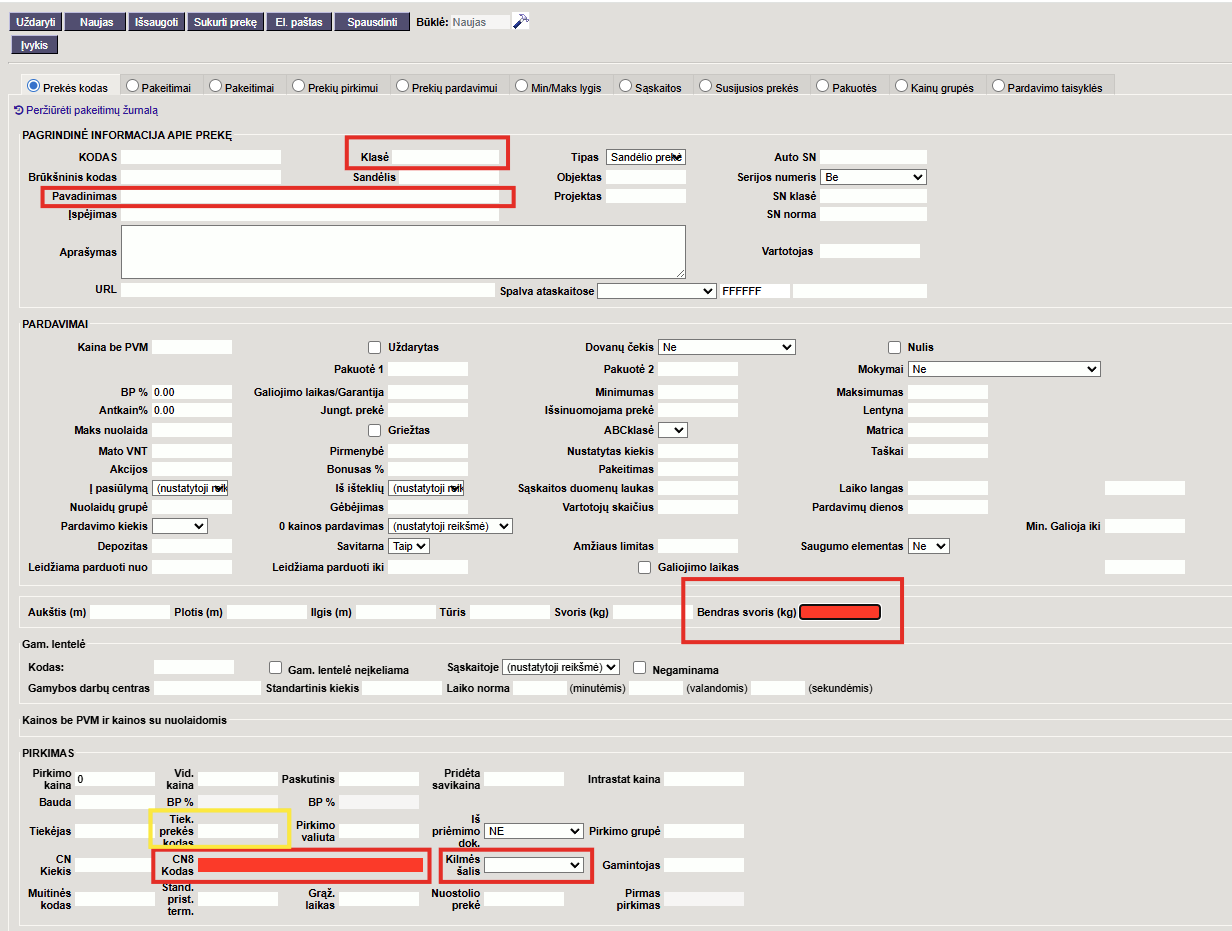This screenshot has width=1232, height=931.
Task: Open the Dovanų čekis dropdown
Action: tap(726, 347)
